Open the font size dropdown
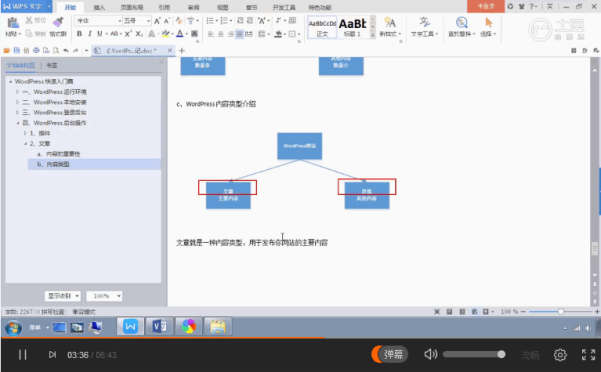 click(149, 21)
